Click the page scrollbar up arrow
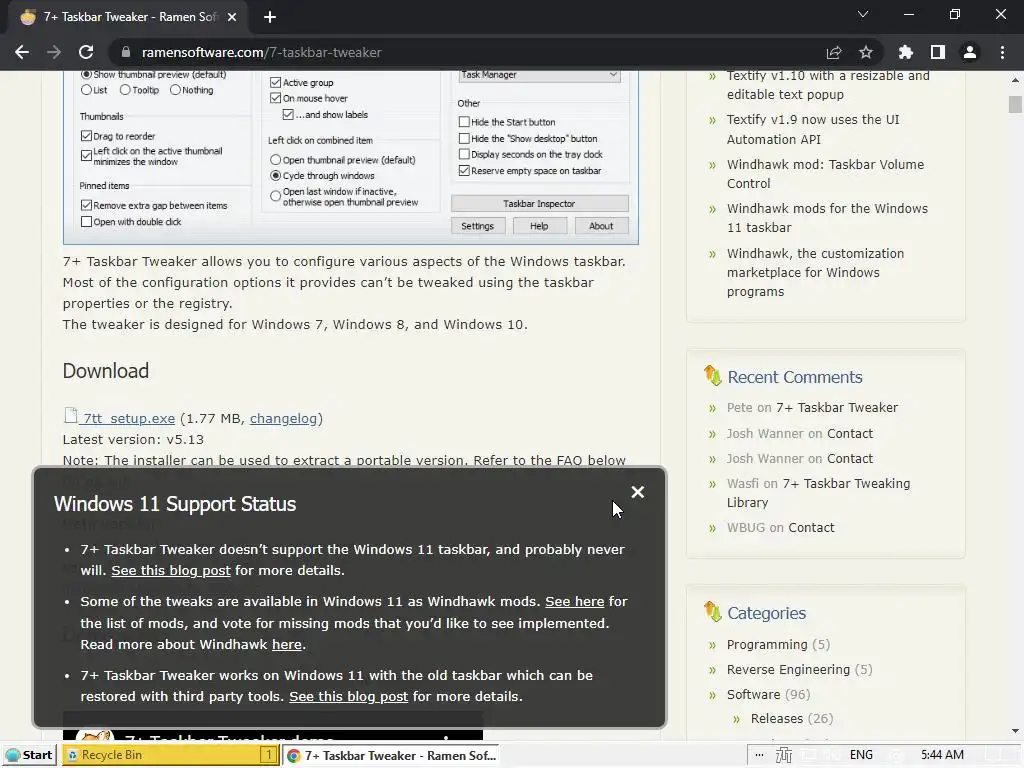Screen dimensions: 1024x768 pos(1015,80)
